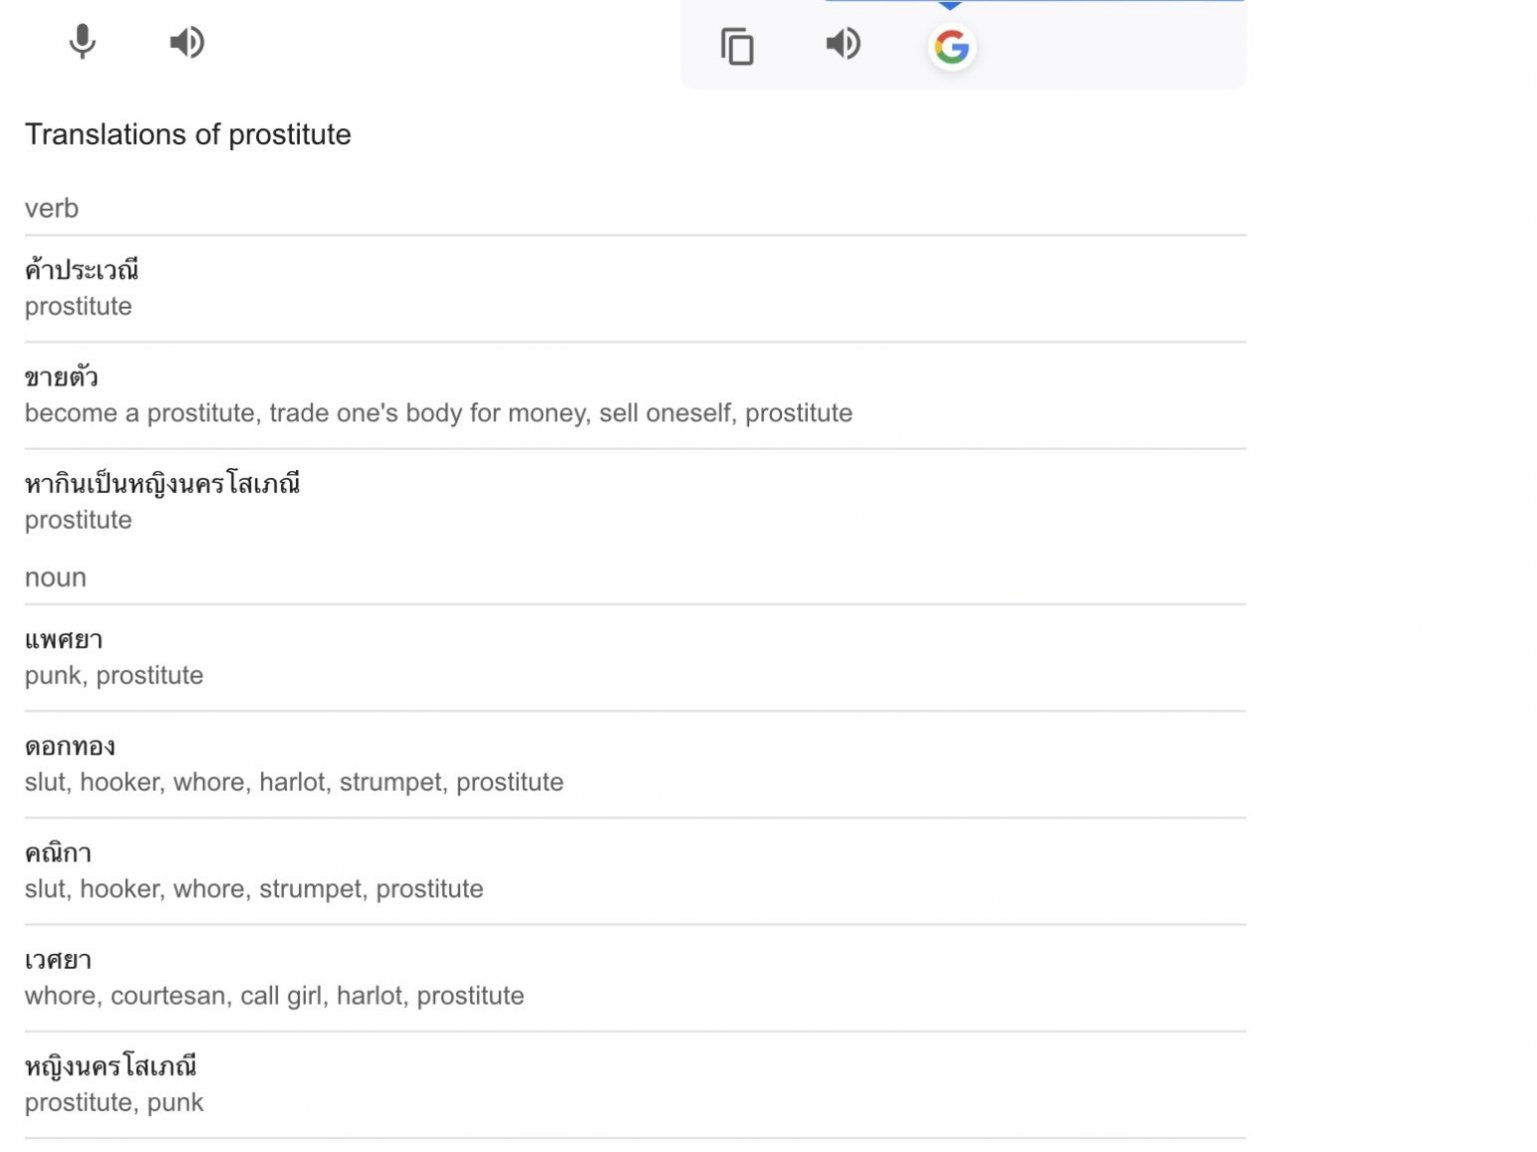The height and width of the screenshot is (1152, 1537).
Task: Pick the noun translation แพศยา
Action: pyautogui.click(x=64, y=640)
